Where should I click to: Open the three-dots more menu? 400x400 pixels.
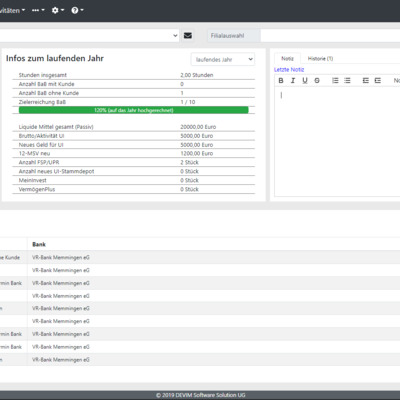pyautogui.click(x=38, y=10)
